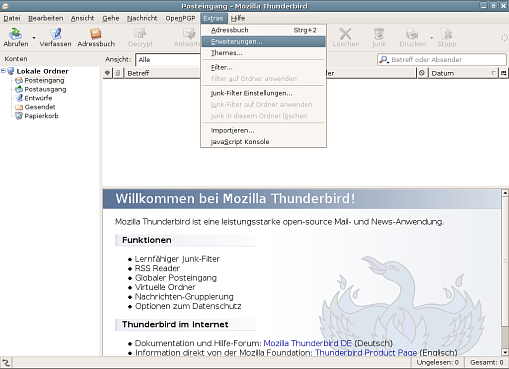Click the online status icon in status bar
This screenshot has width=509, height=369.
[6, 362]
